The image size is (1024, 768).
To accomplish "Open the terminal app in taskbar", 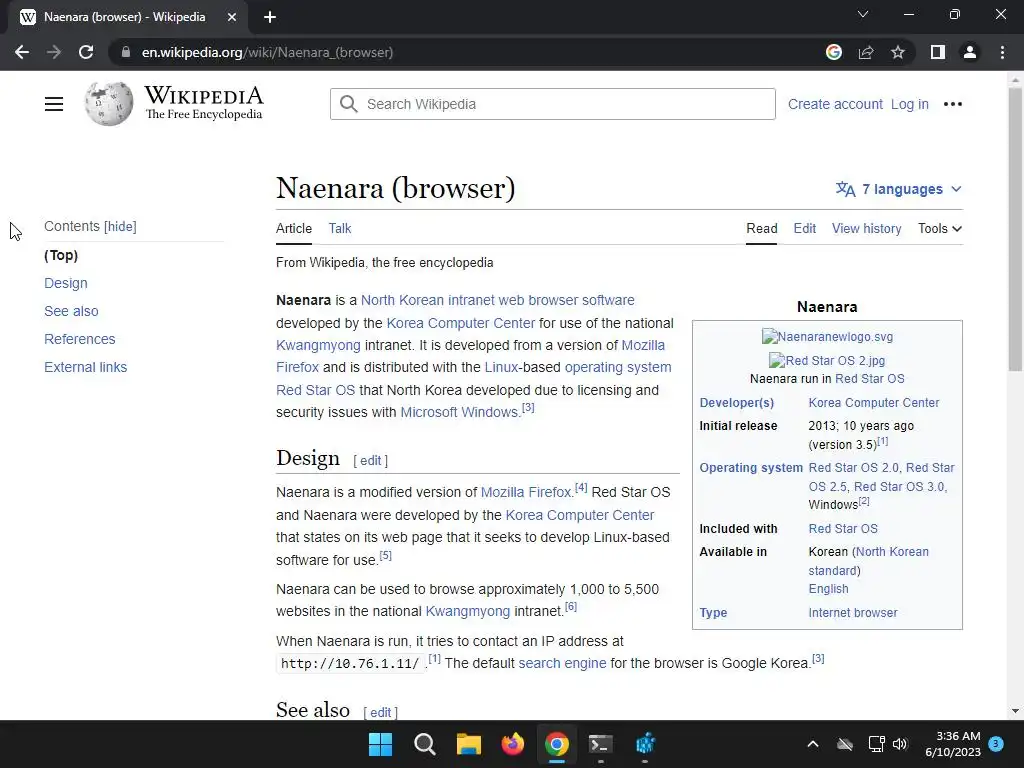I will pos(600,744).
